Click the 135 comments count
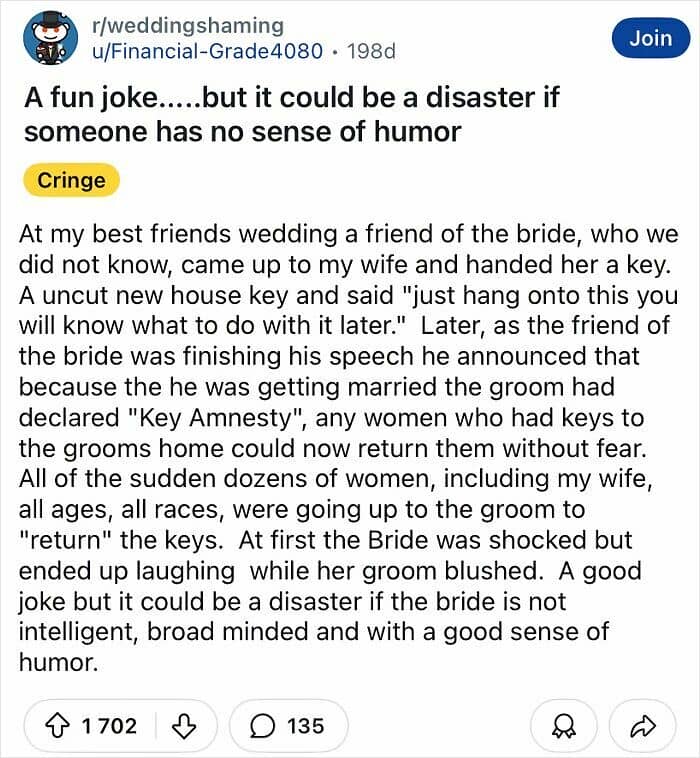Screen dimensions: 700x758 tap(306, 726)
